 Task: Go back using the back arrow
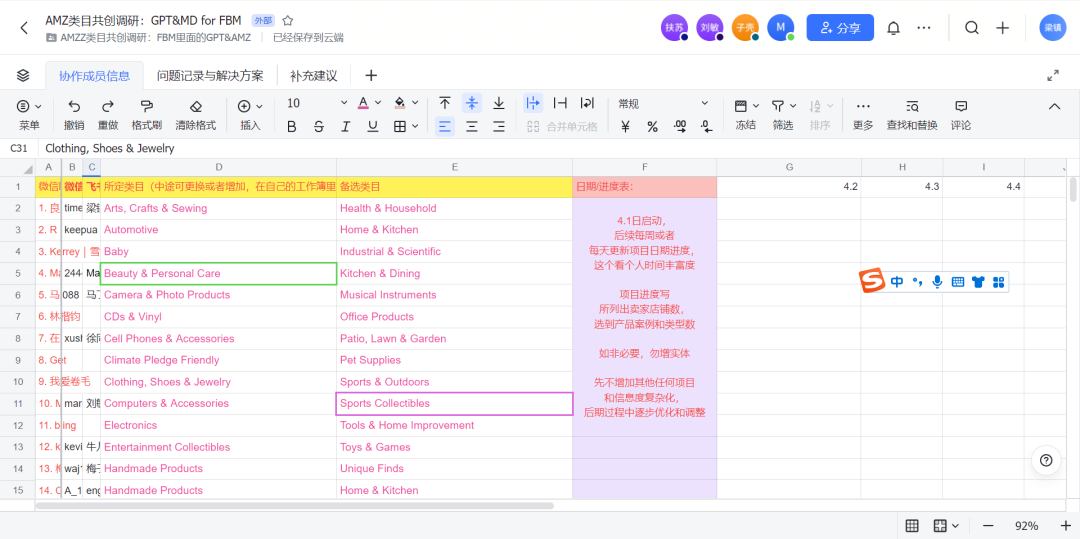click(24, 28)
